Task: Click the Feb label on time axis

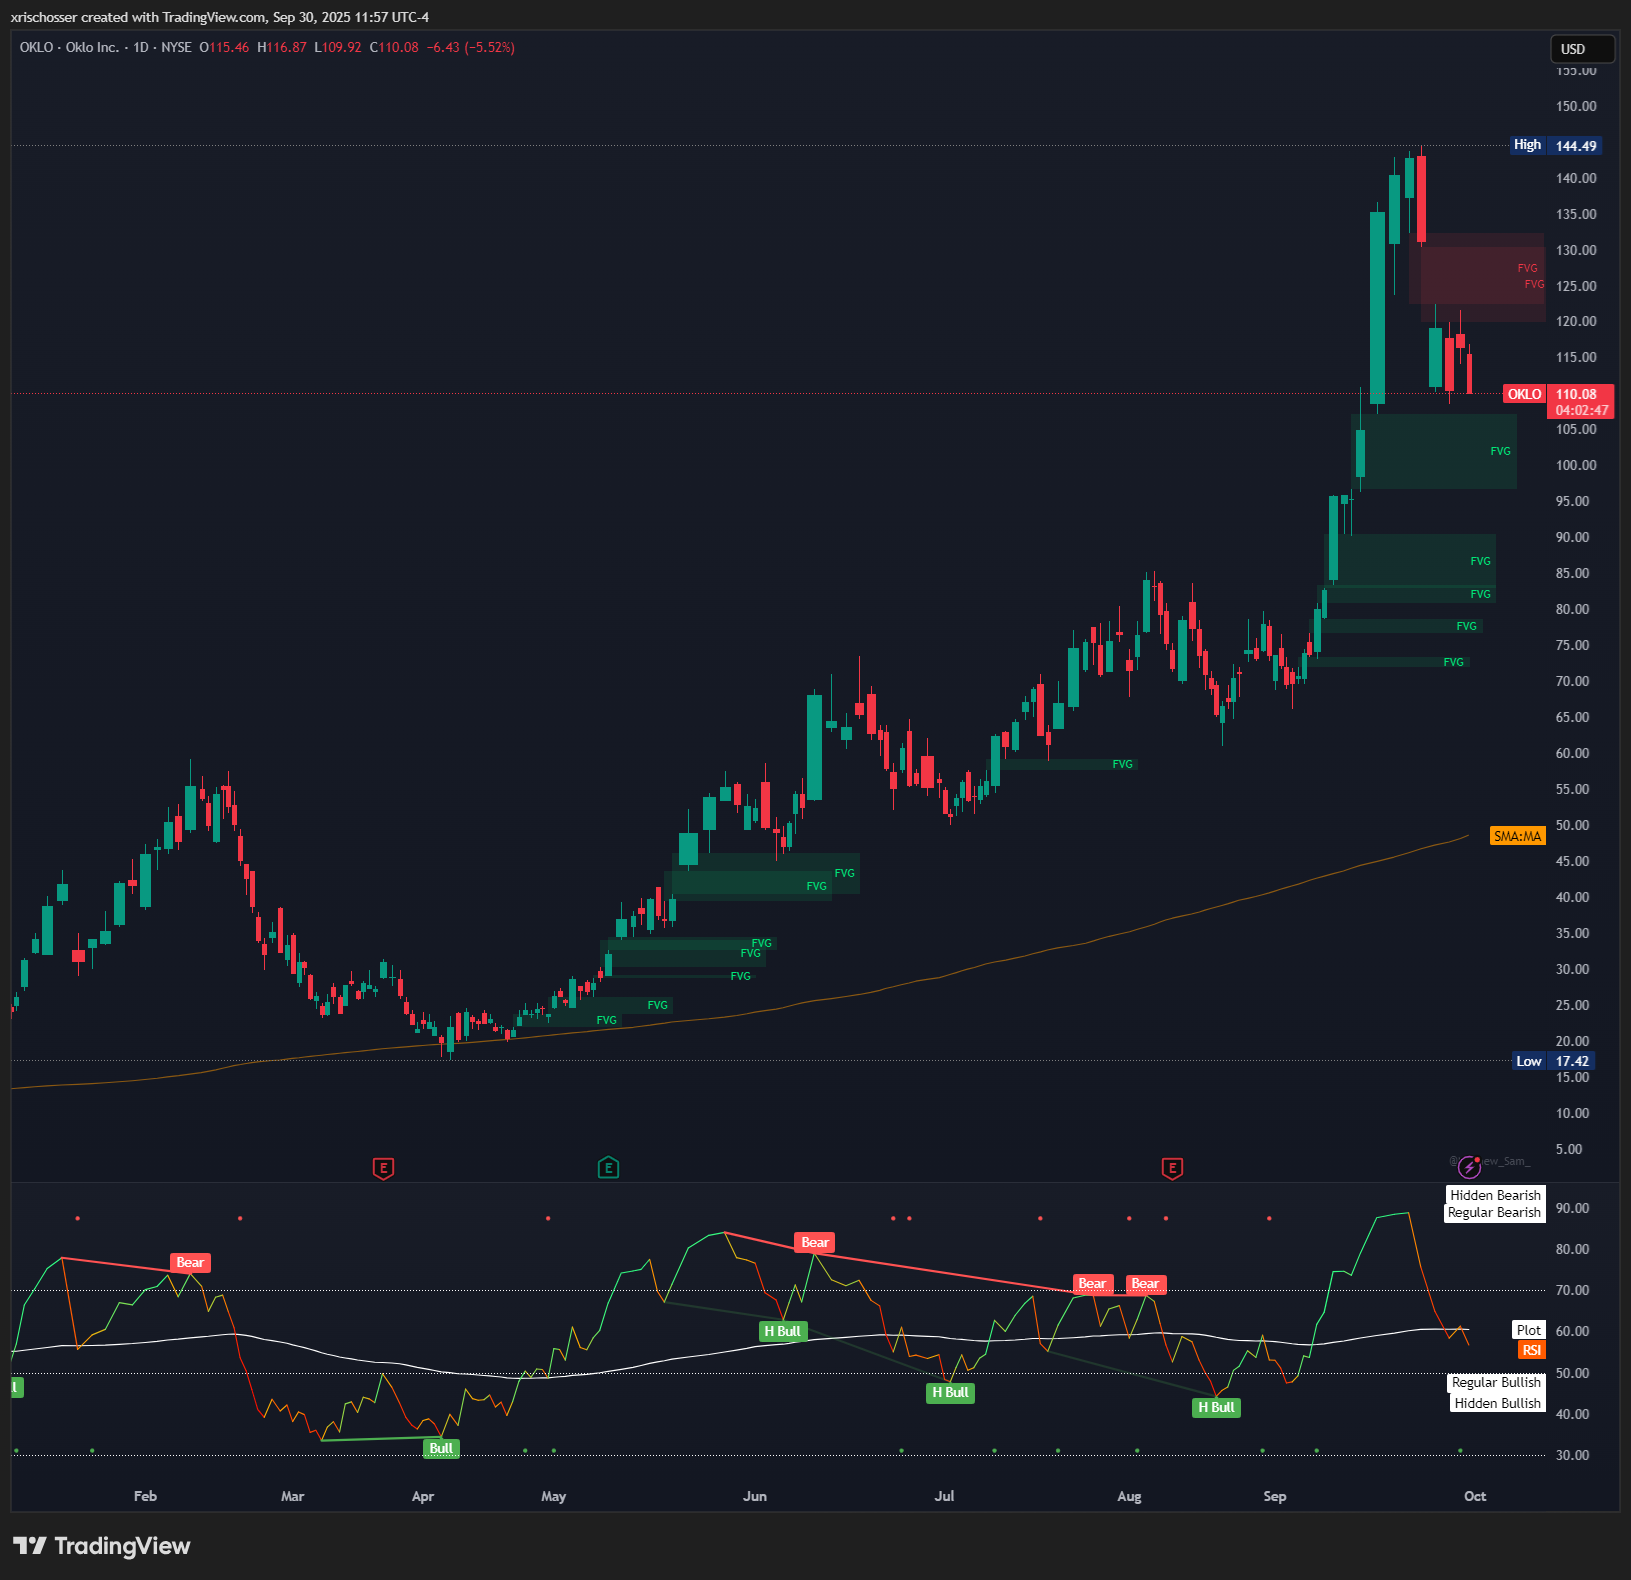Action: tap(145, 1496)
